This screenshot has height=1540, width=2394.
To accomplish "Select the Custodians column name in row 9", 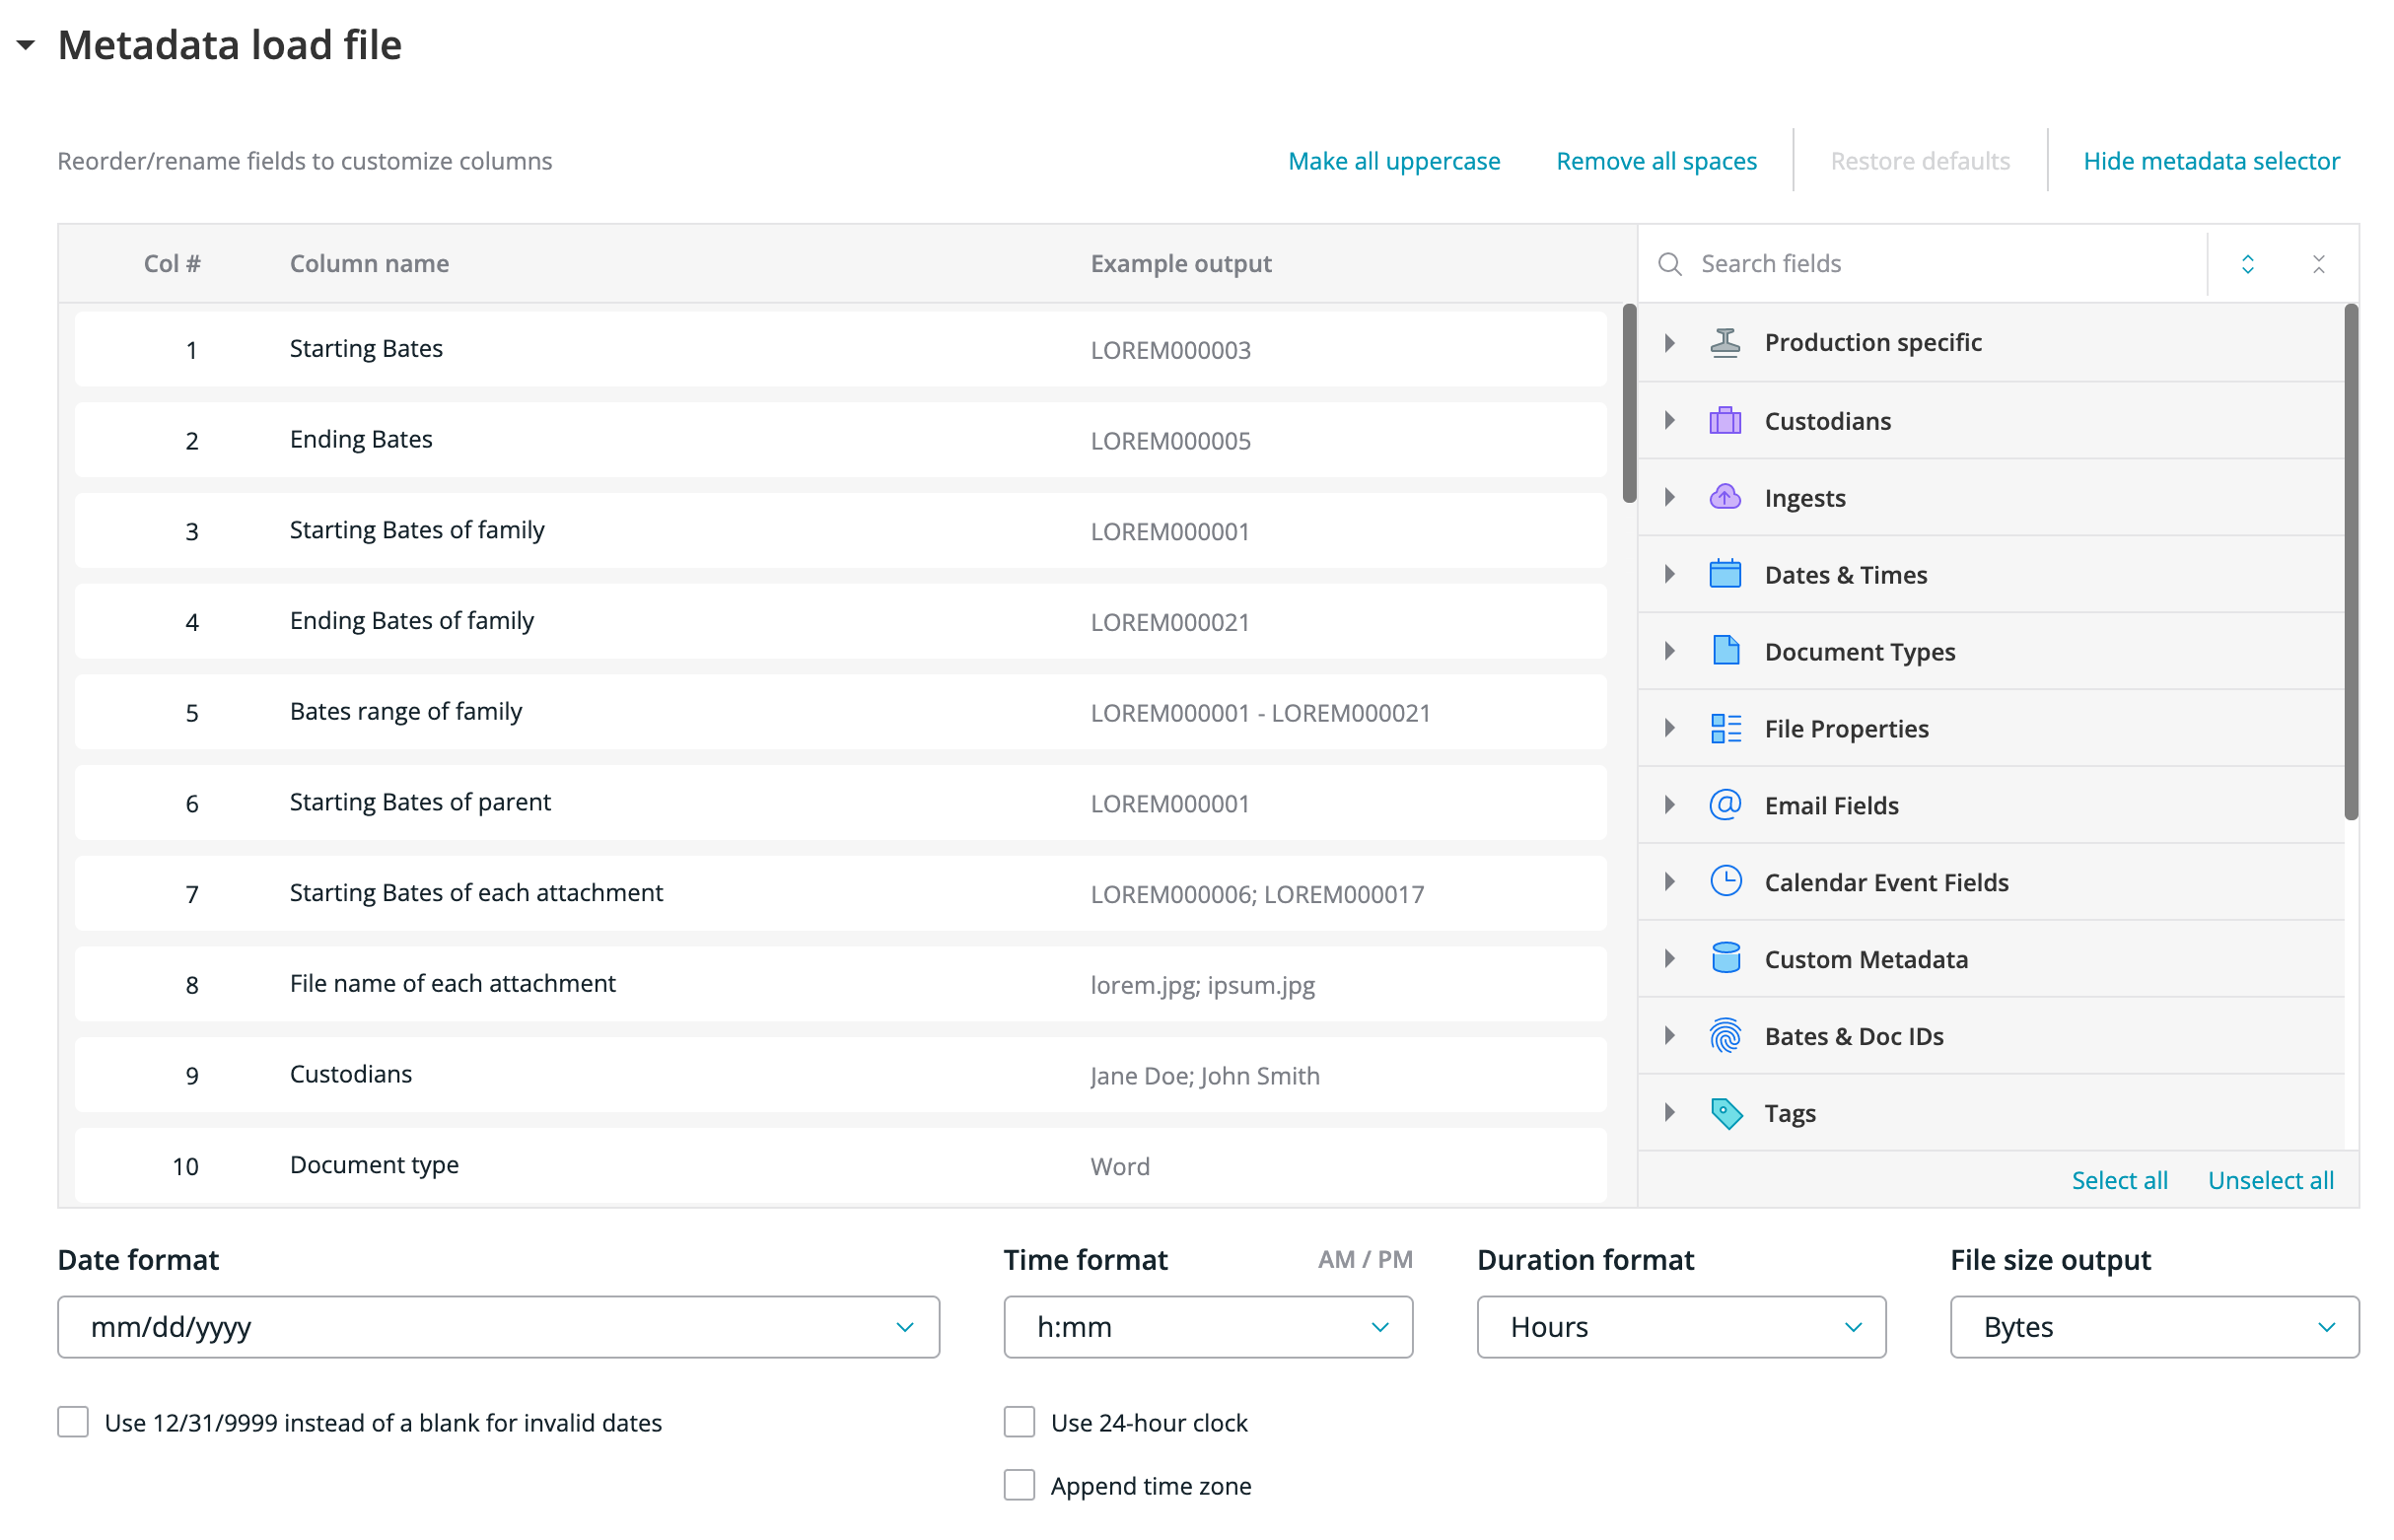I will [351, 1074].
